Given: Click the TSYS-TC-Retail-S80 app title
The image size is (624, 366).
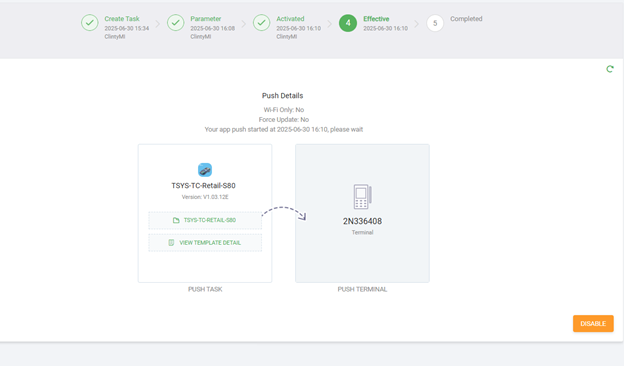Looking at the screenshot, I should pyautogui.click(x=203, y=185).
